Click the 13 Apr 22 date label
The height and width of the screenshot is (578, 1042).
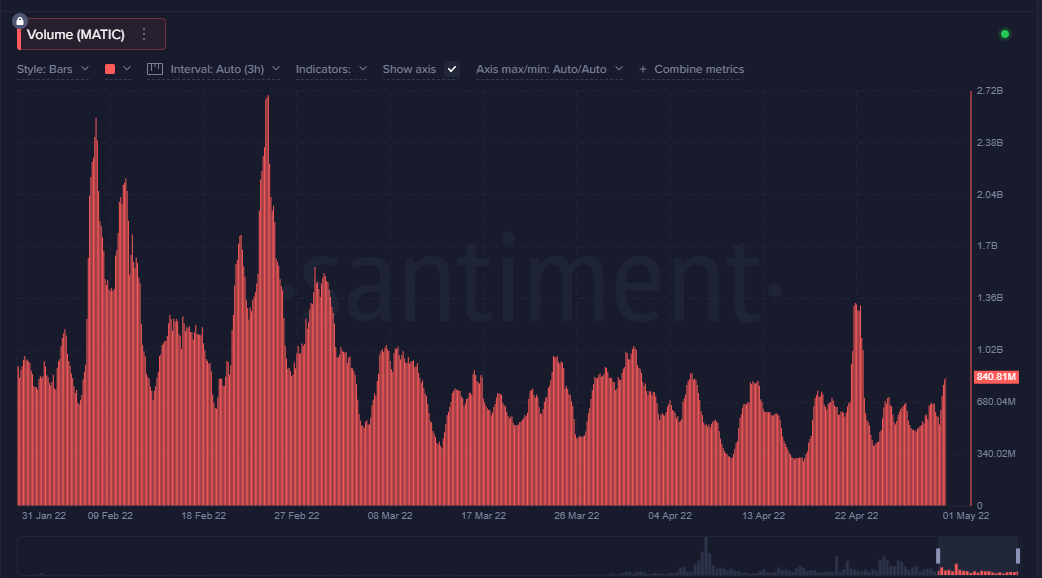(x=764, y=516)
